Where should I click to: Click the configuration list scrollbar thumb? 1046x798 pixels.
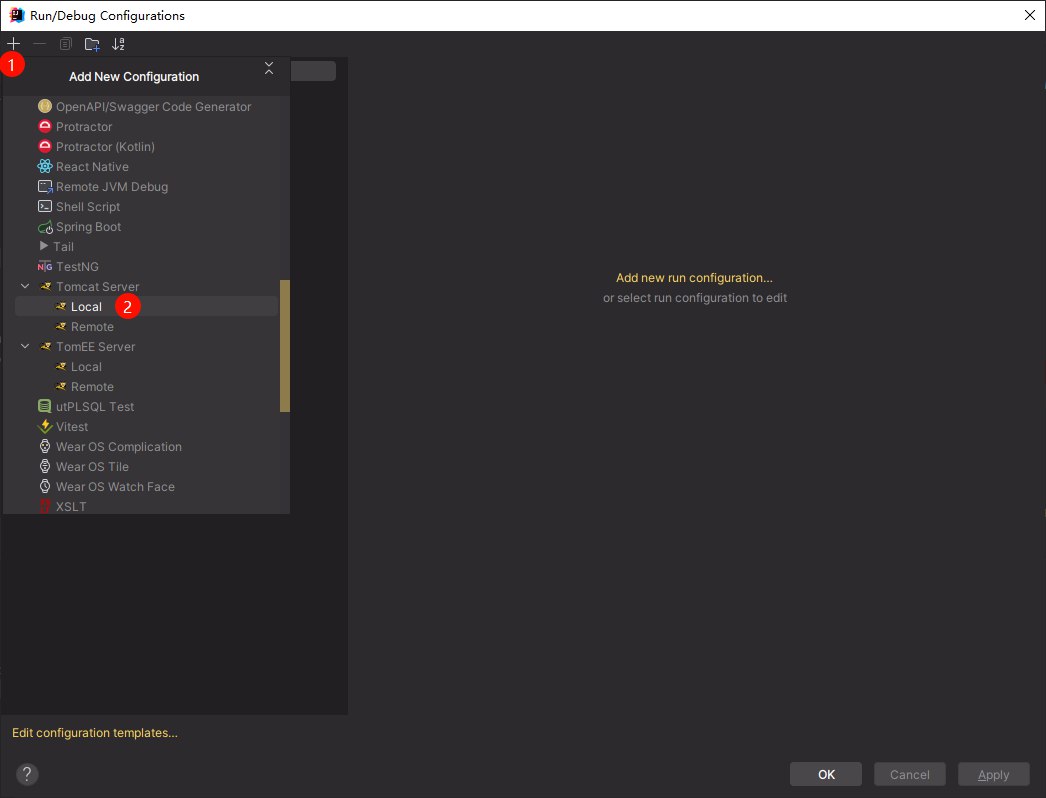click(x=285, y=345)
